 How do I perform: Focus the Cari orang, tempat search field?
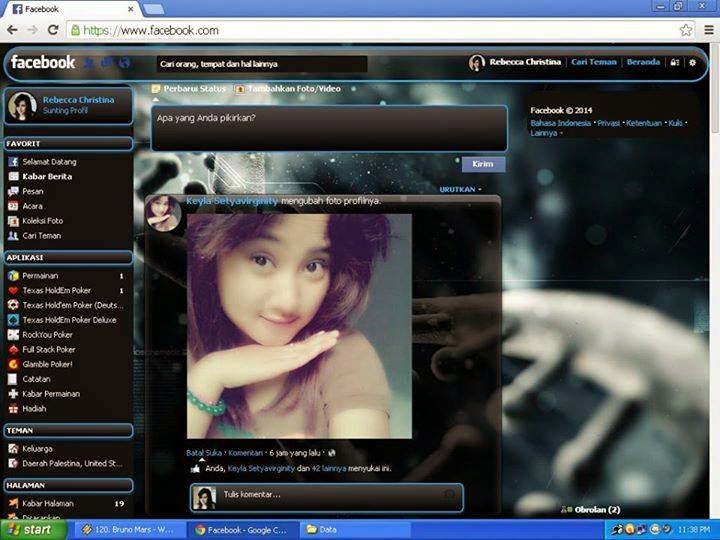coord(262,64)
